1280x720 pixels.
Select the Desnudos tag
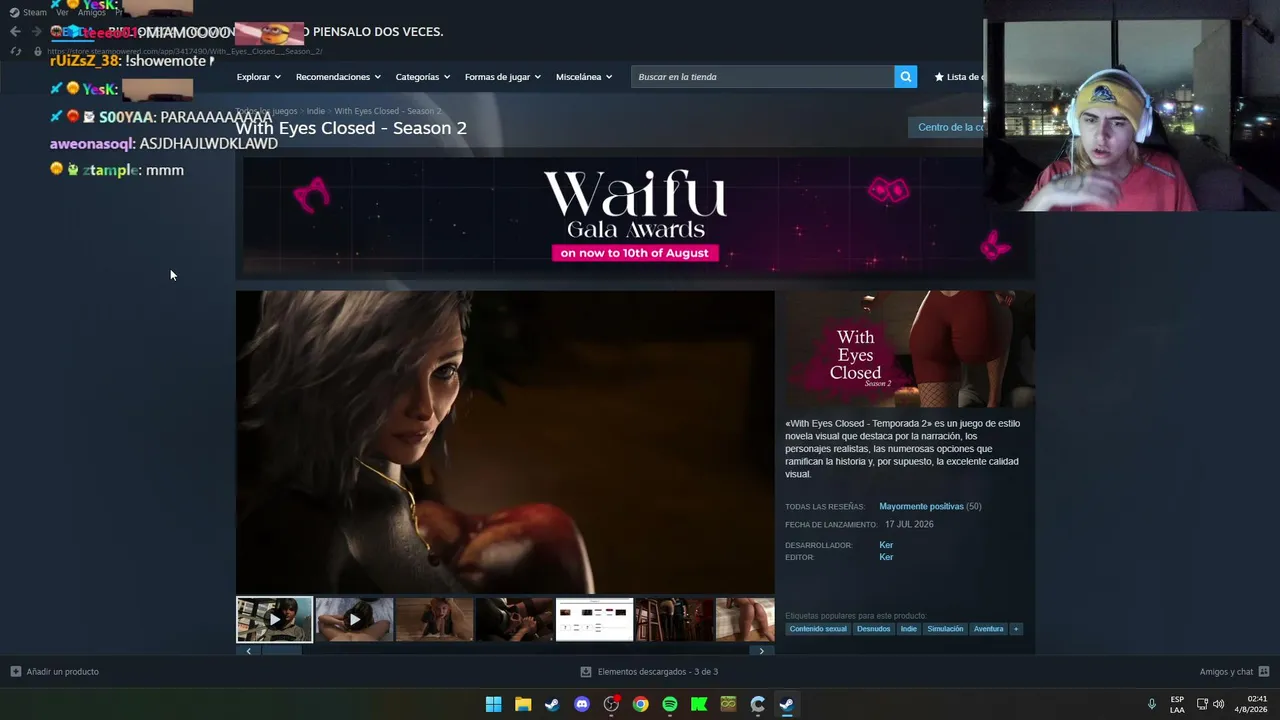873,629
